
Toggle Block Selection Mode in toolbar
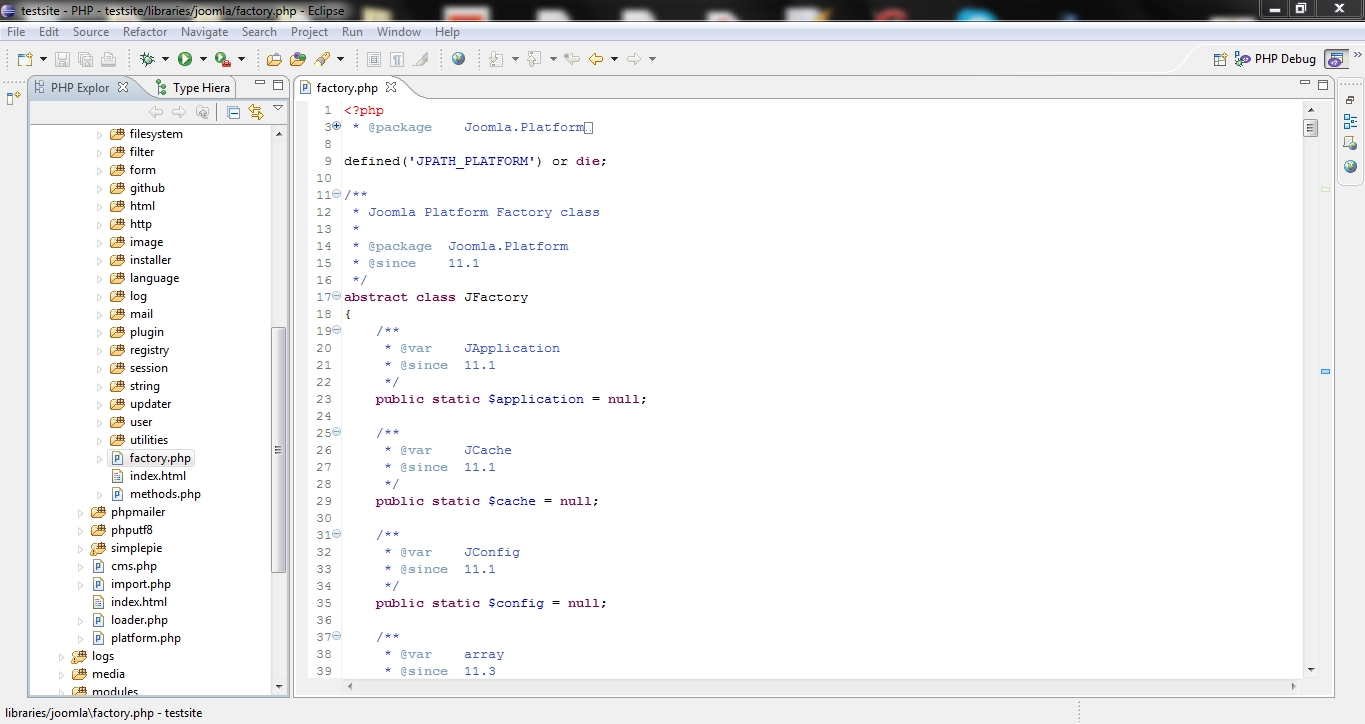(x=374, y=59)
